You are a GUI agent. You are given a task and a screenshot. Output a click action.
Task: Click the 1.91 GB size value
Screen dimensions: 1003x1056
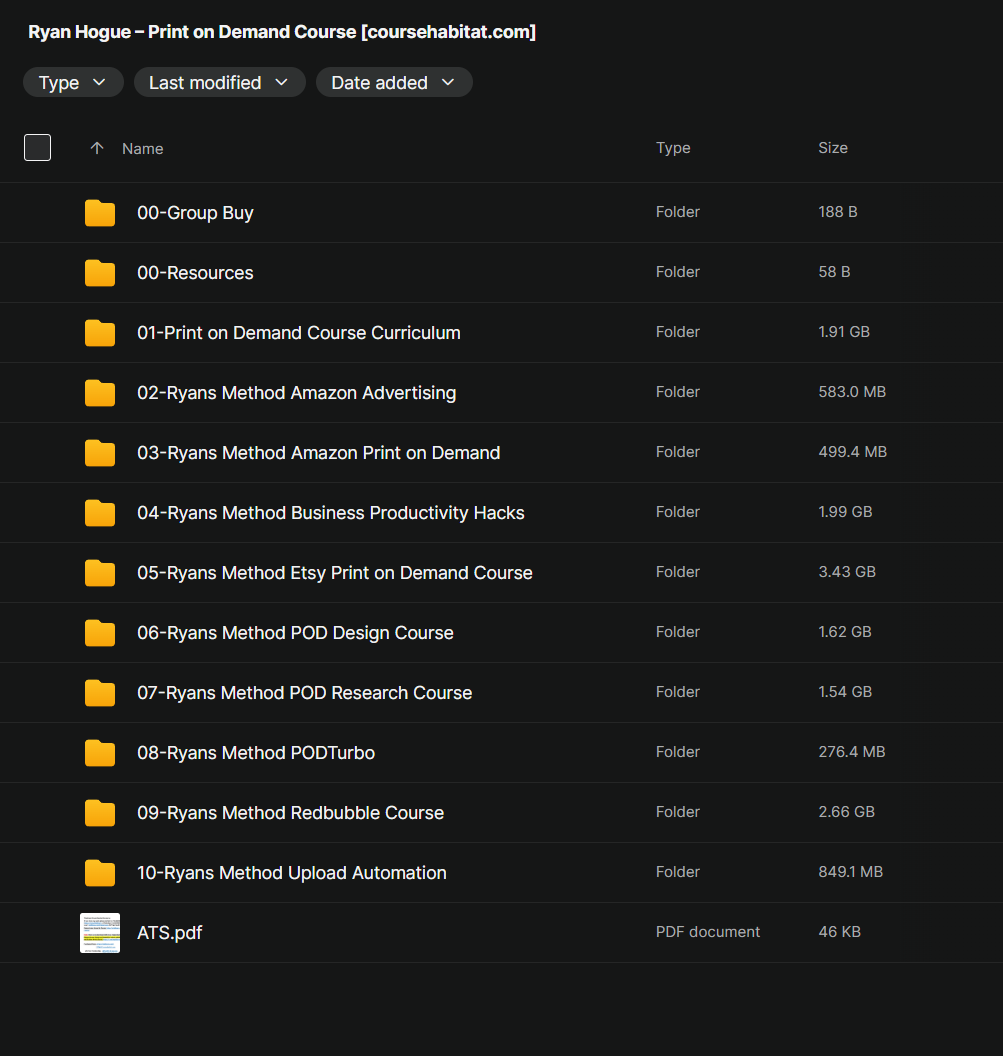(x=844, y=331)
